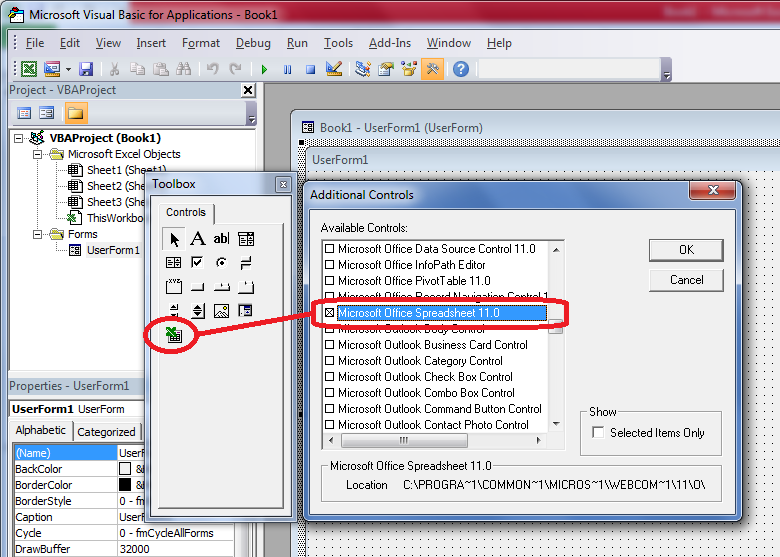Viewport: 780px width, 557px height.
Task: Open the Tools menu
Action: [x=338, y=43]
